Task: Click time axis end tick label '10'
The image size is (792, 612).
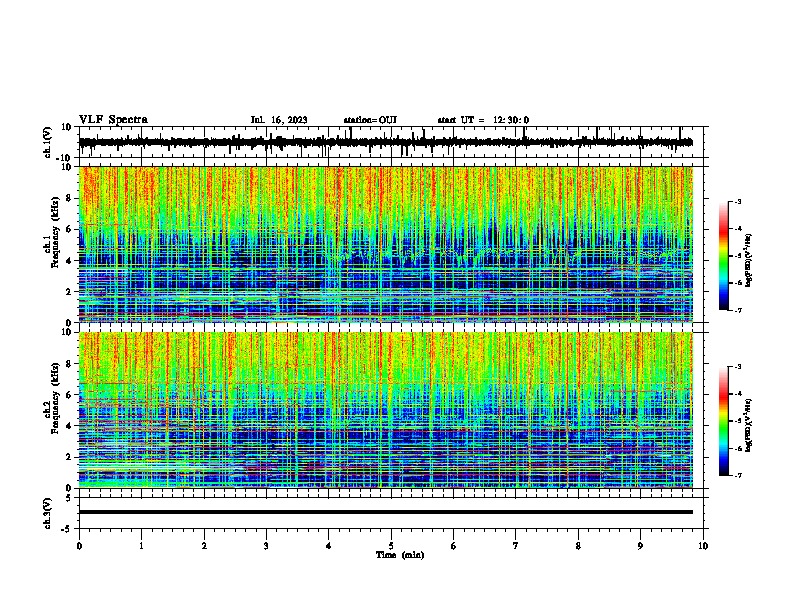Action: [703, 546]
